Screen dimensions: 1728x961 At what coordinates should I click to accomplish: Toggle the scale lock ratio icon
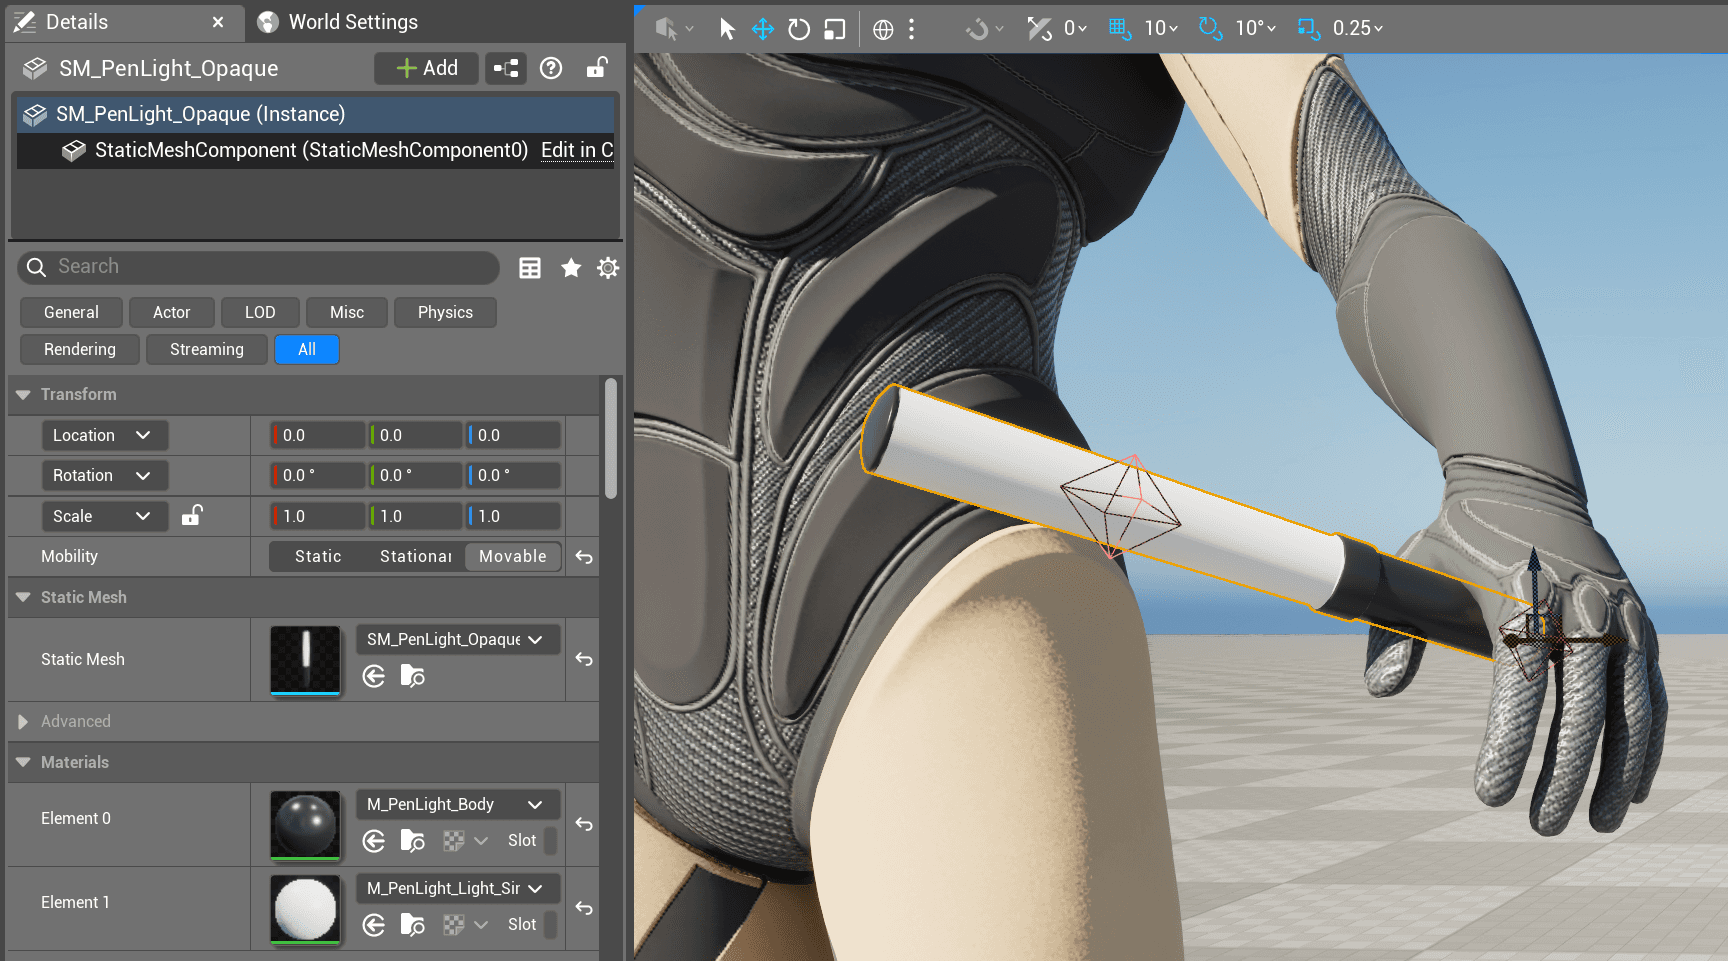point(192,516)
